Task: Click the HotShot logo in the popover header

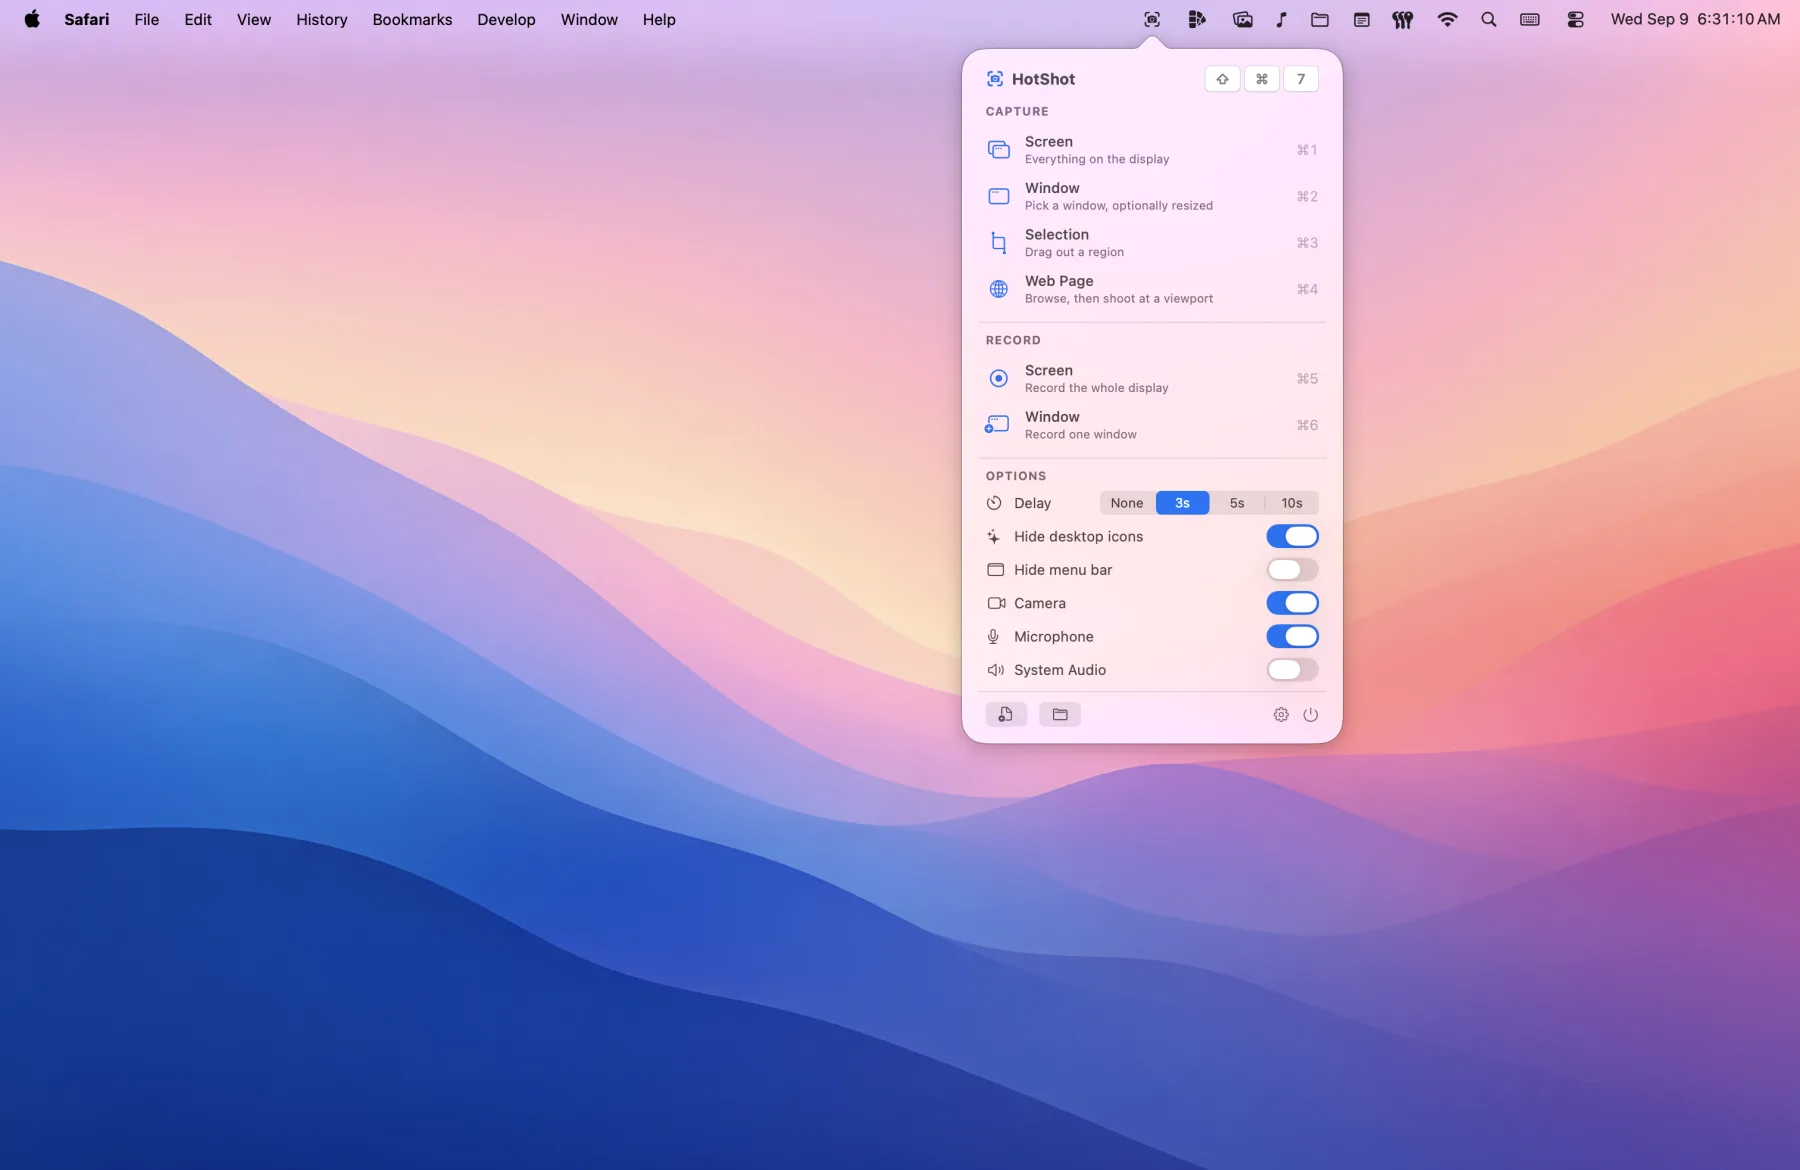Action: point(995,79)
